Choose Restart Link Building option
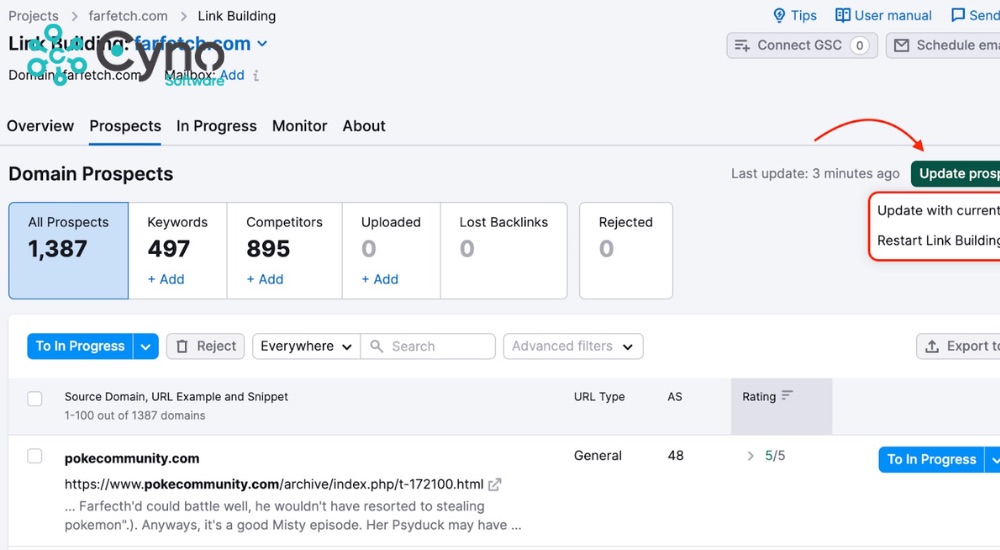This screenshot has width=1000, height=550. [x=938, y=241]
